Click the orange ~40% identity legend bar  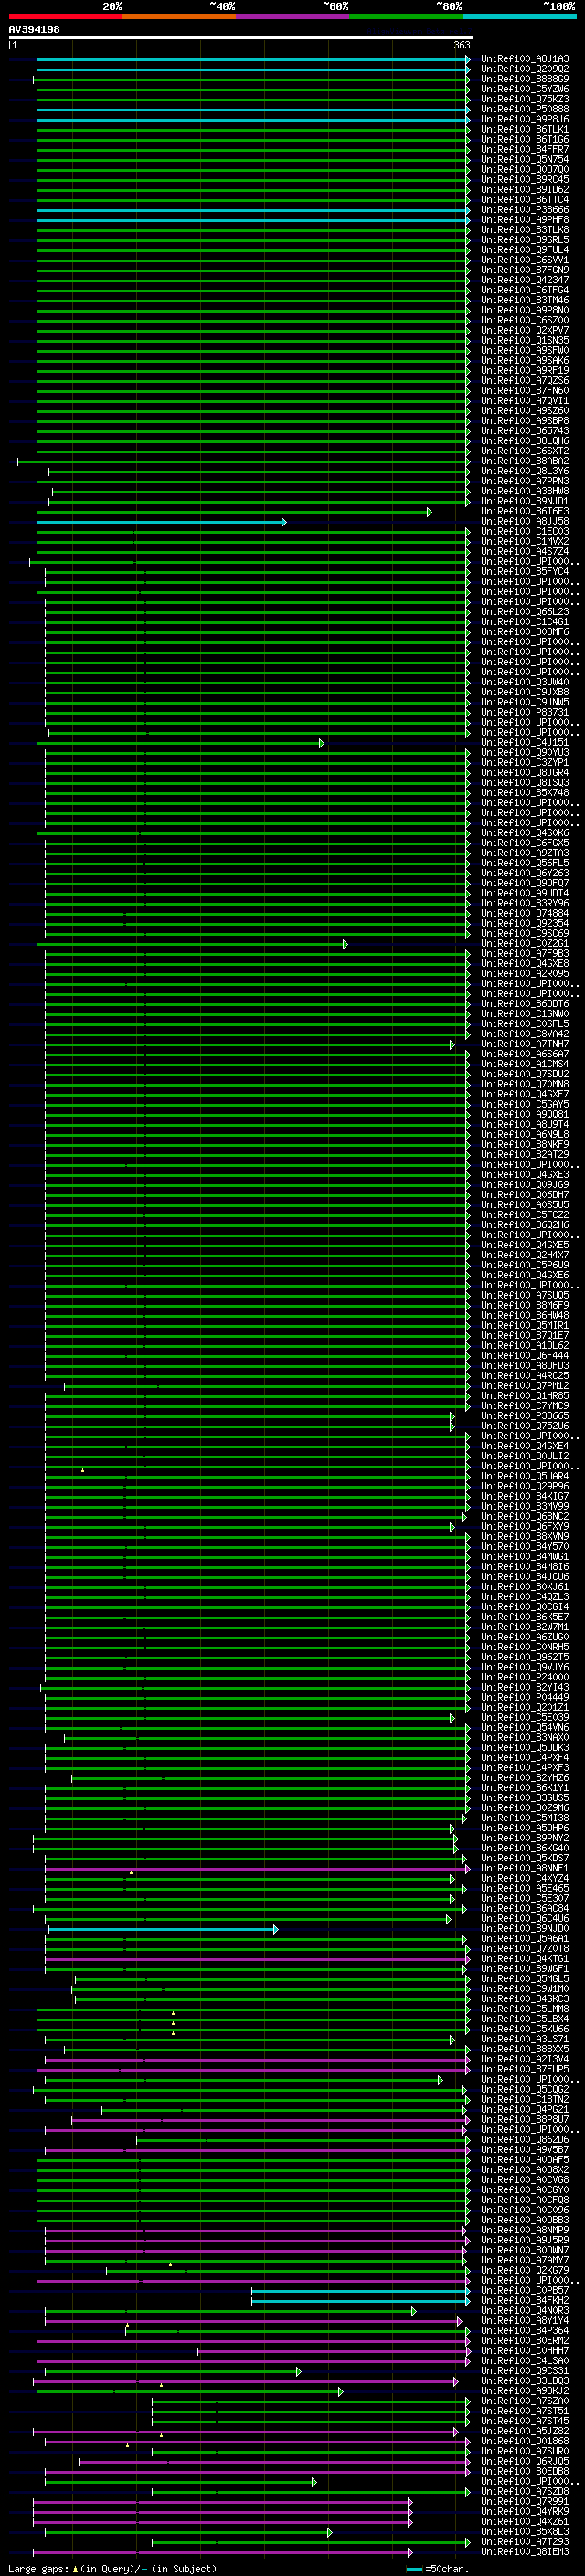179,16
